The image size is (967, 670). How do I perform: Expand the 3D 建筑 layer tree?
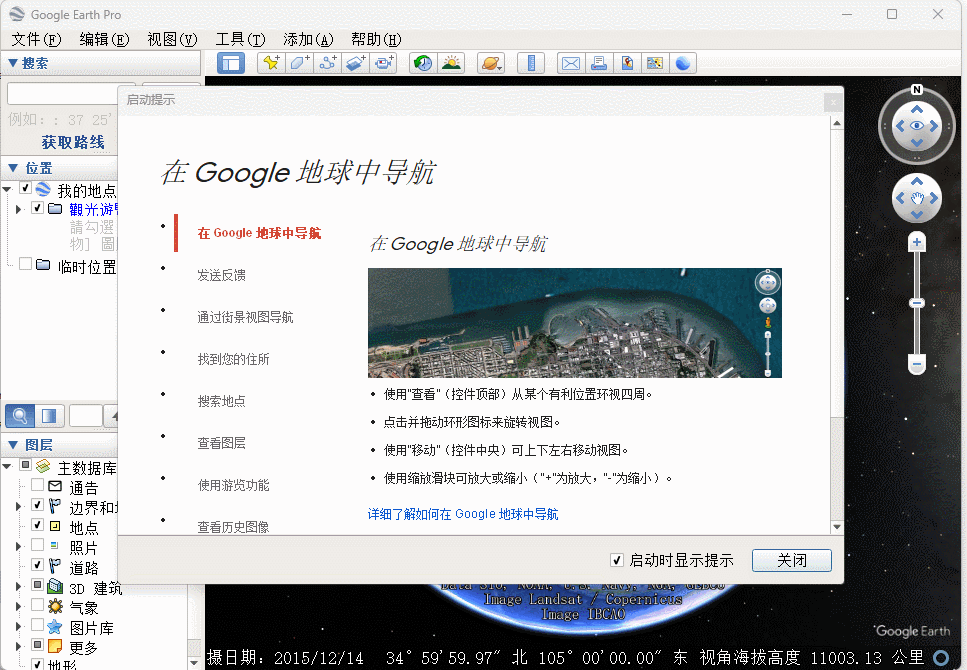coord(18,587)
